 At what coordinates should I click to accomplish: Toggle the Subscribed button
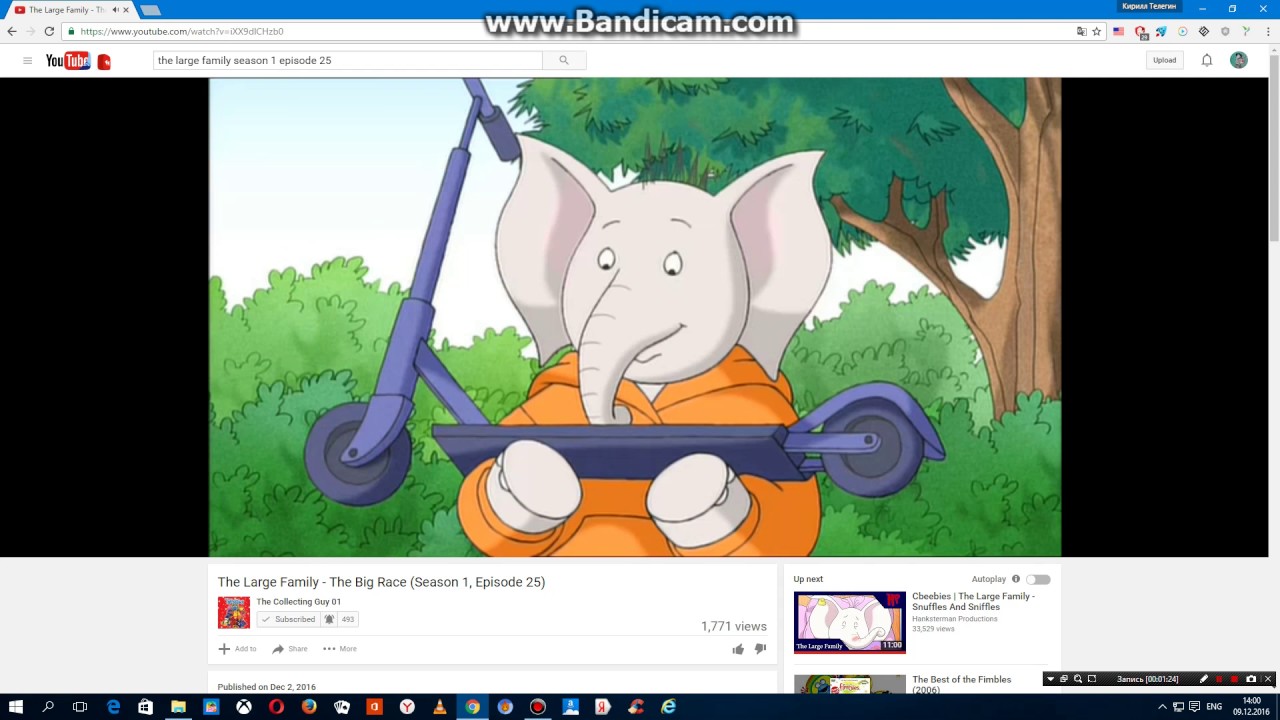tap(288, 619)
